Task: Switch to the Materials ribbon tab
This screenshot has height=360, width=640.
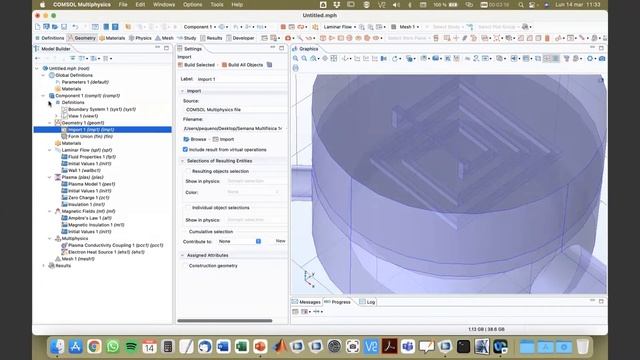Action: (112, 38)
